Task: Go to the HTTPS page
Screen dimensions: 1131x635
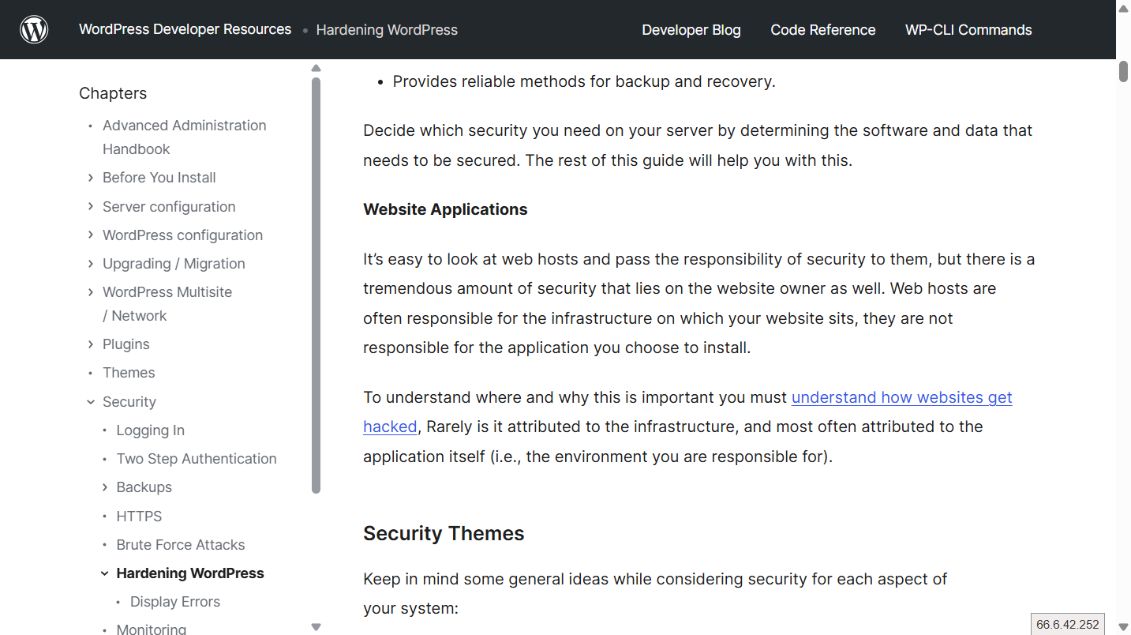Action: coord(138,516)
